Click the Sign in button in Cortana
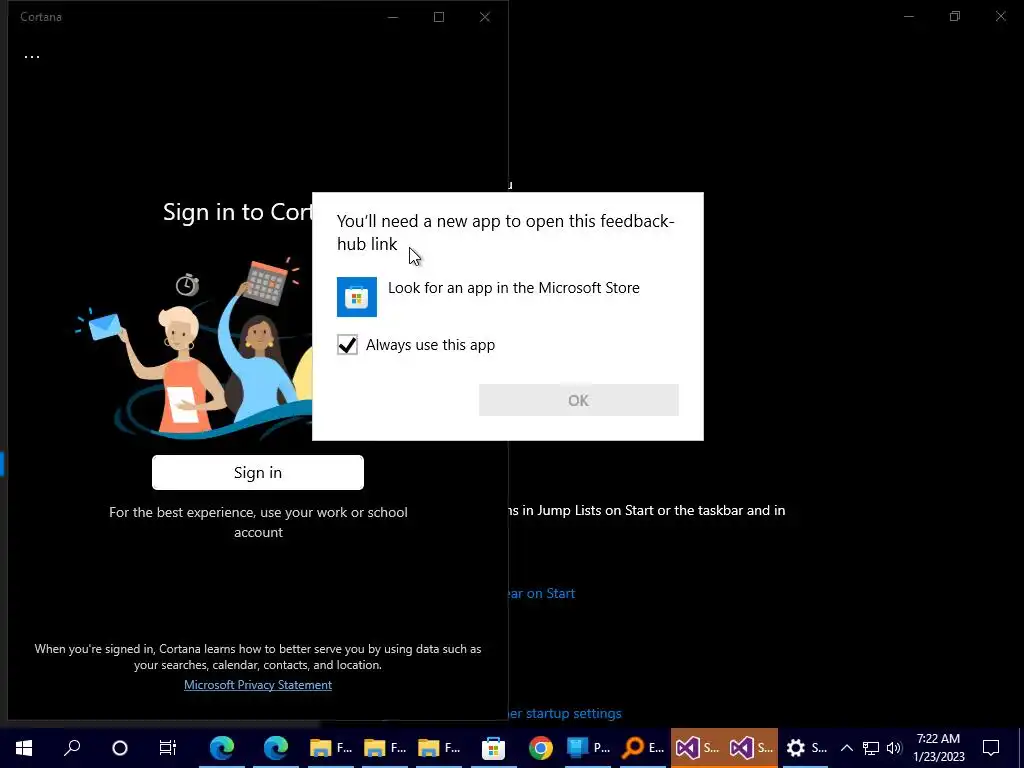This screenshot has width=1024, height=768. tap(258, 472)
